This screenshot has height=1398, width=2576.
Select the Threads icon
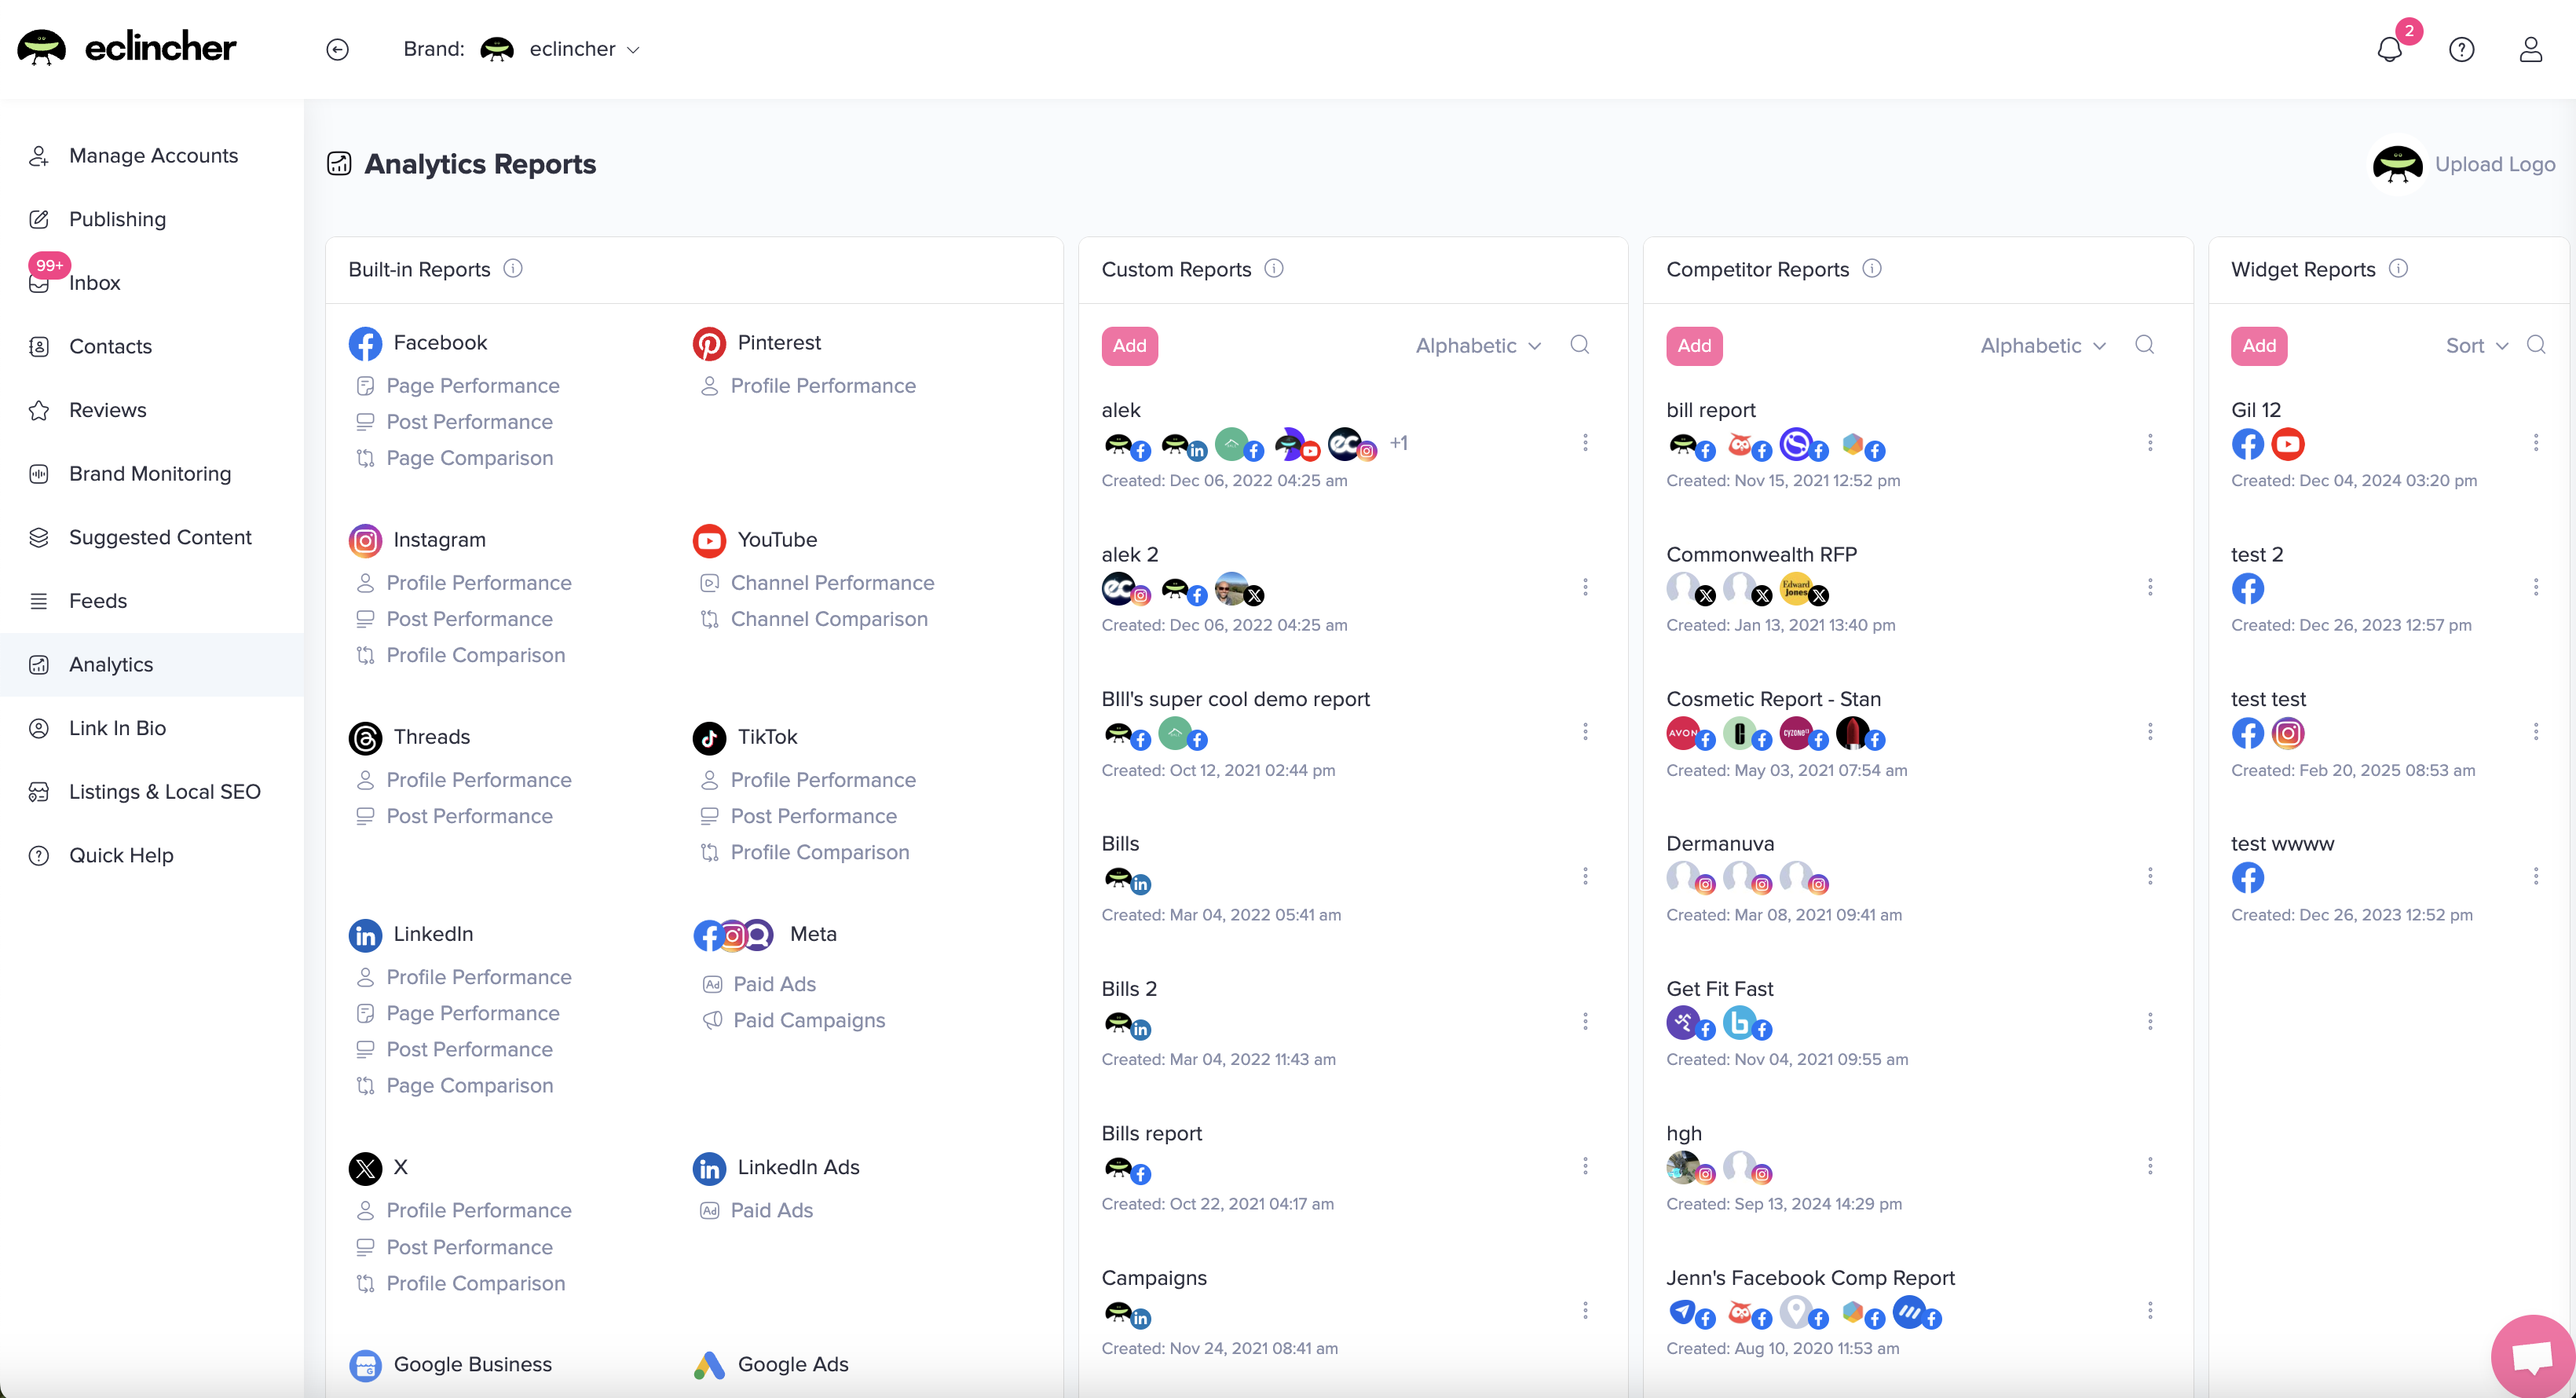click(x=365, y=737)
